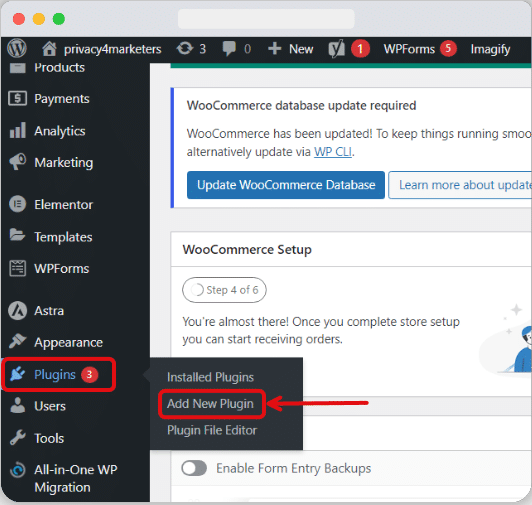Click the Plugins update badge showing 3
Screen dimensions: 532x505
[89, 375]
